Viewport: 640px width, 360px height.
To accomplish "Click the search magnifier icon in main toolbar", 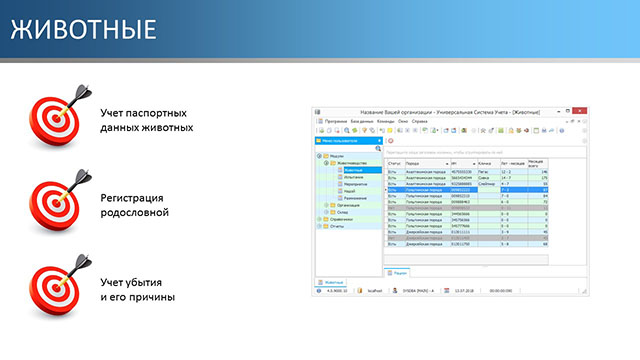I will tap(347, 131).
